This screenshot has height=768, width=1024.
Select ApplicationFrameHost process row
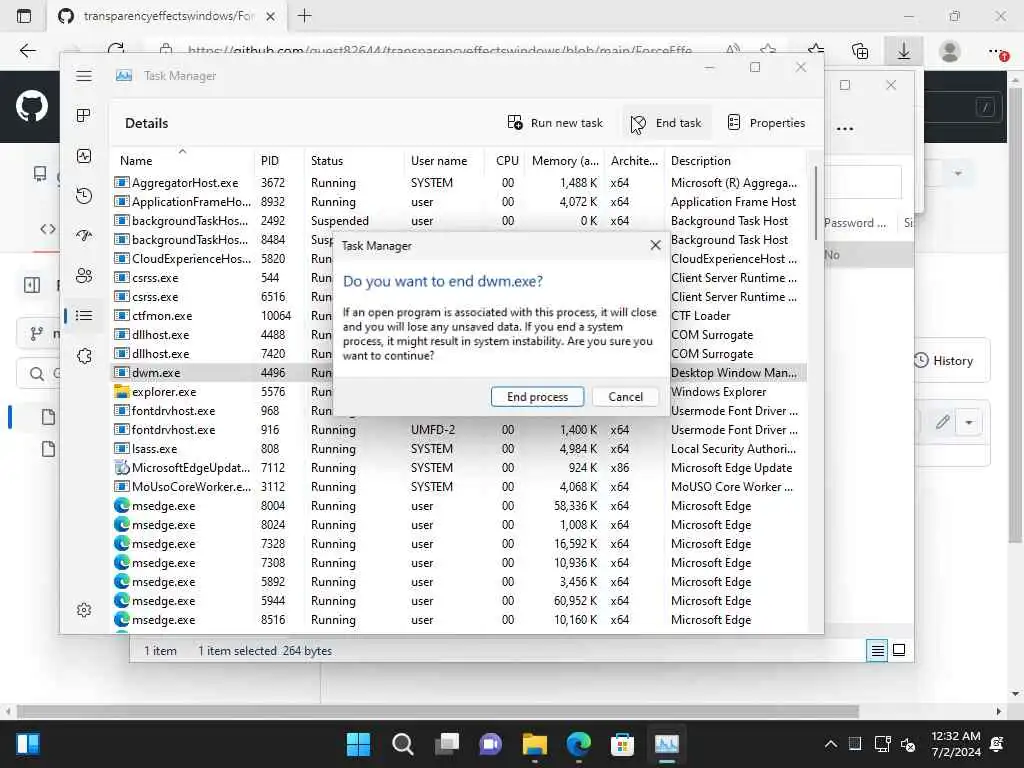click(459, 202)
